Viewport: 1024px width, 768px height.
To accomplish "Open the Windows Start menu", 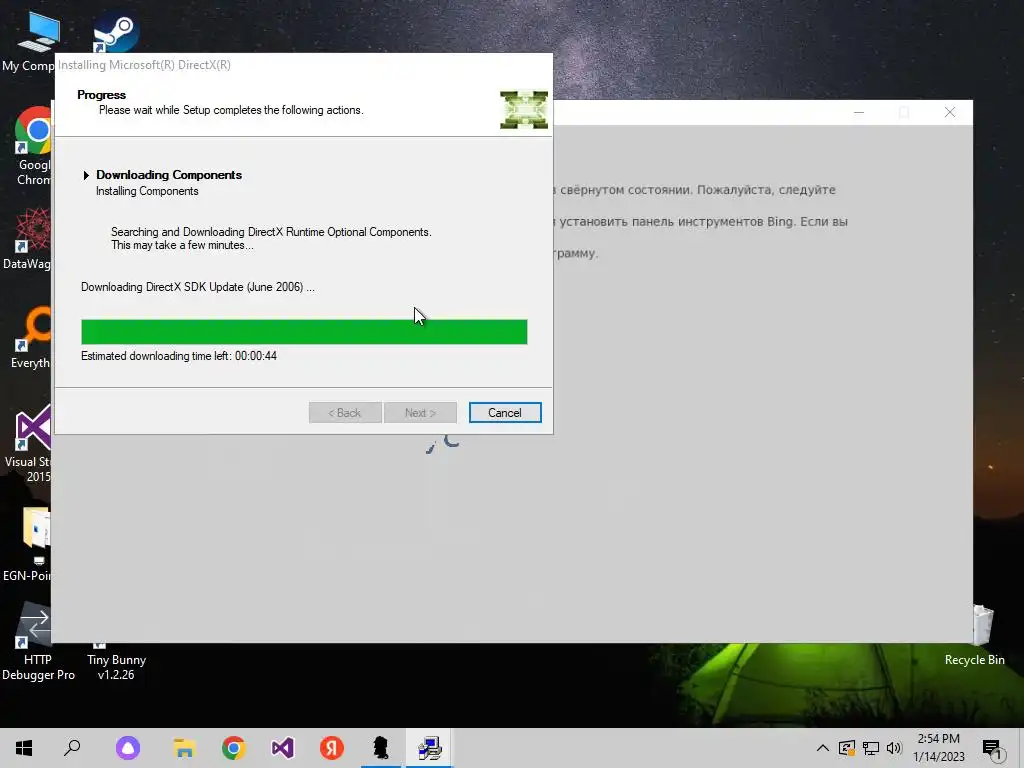I will [24, 748].
